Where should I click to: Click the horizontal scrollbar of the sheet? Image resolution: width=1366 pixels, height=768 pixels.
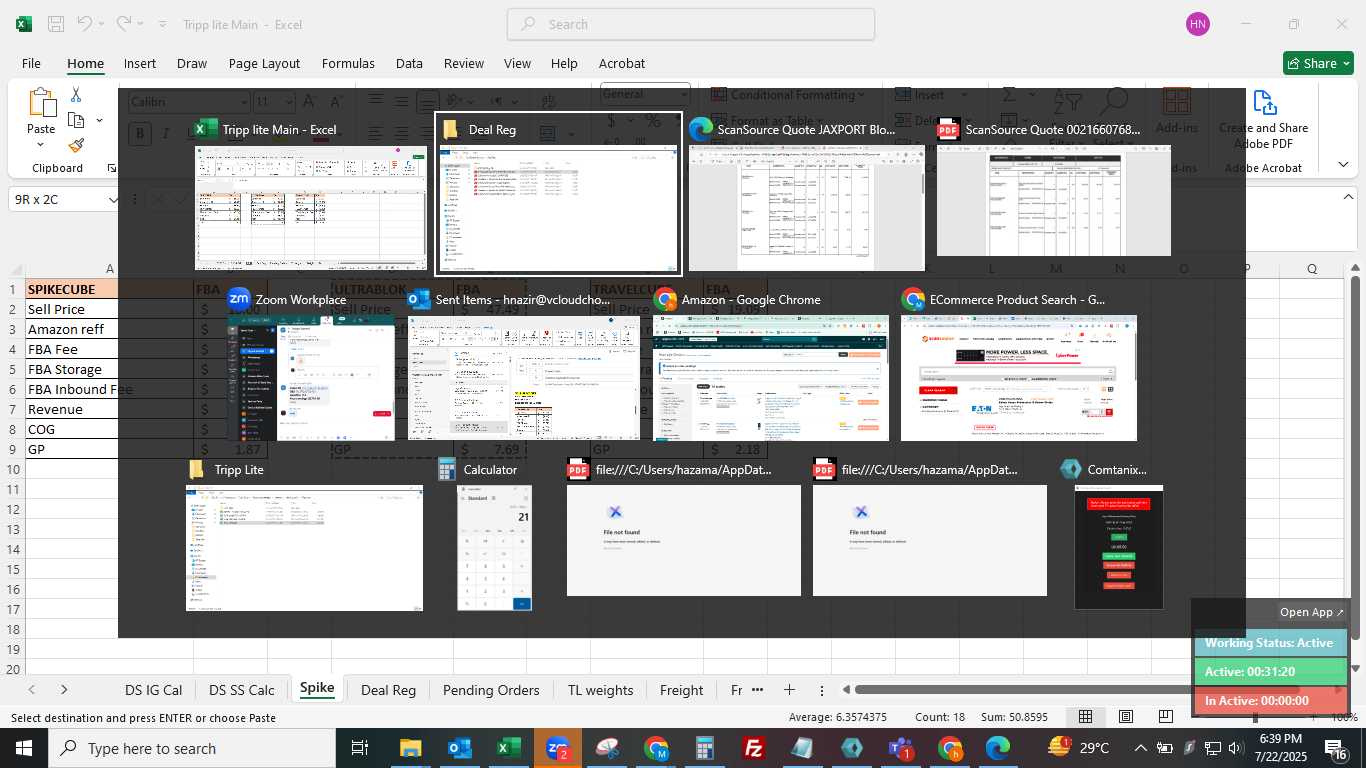(x=1076, y=689)
